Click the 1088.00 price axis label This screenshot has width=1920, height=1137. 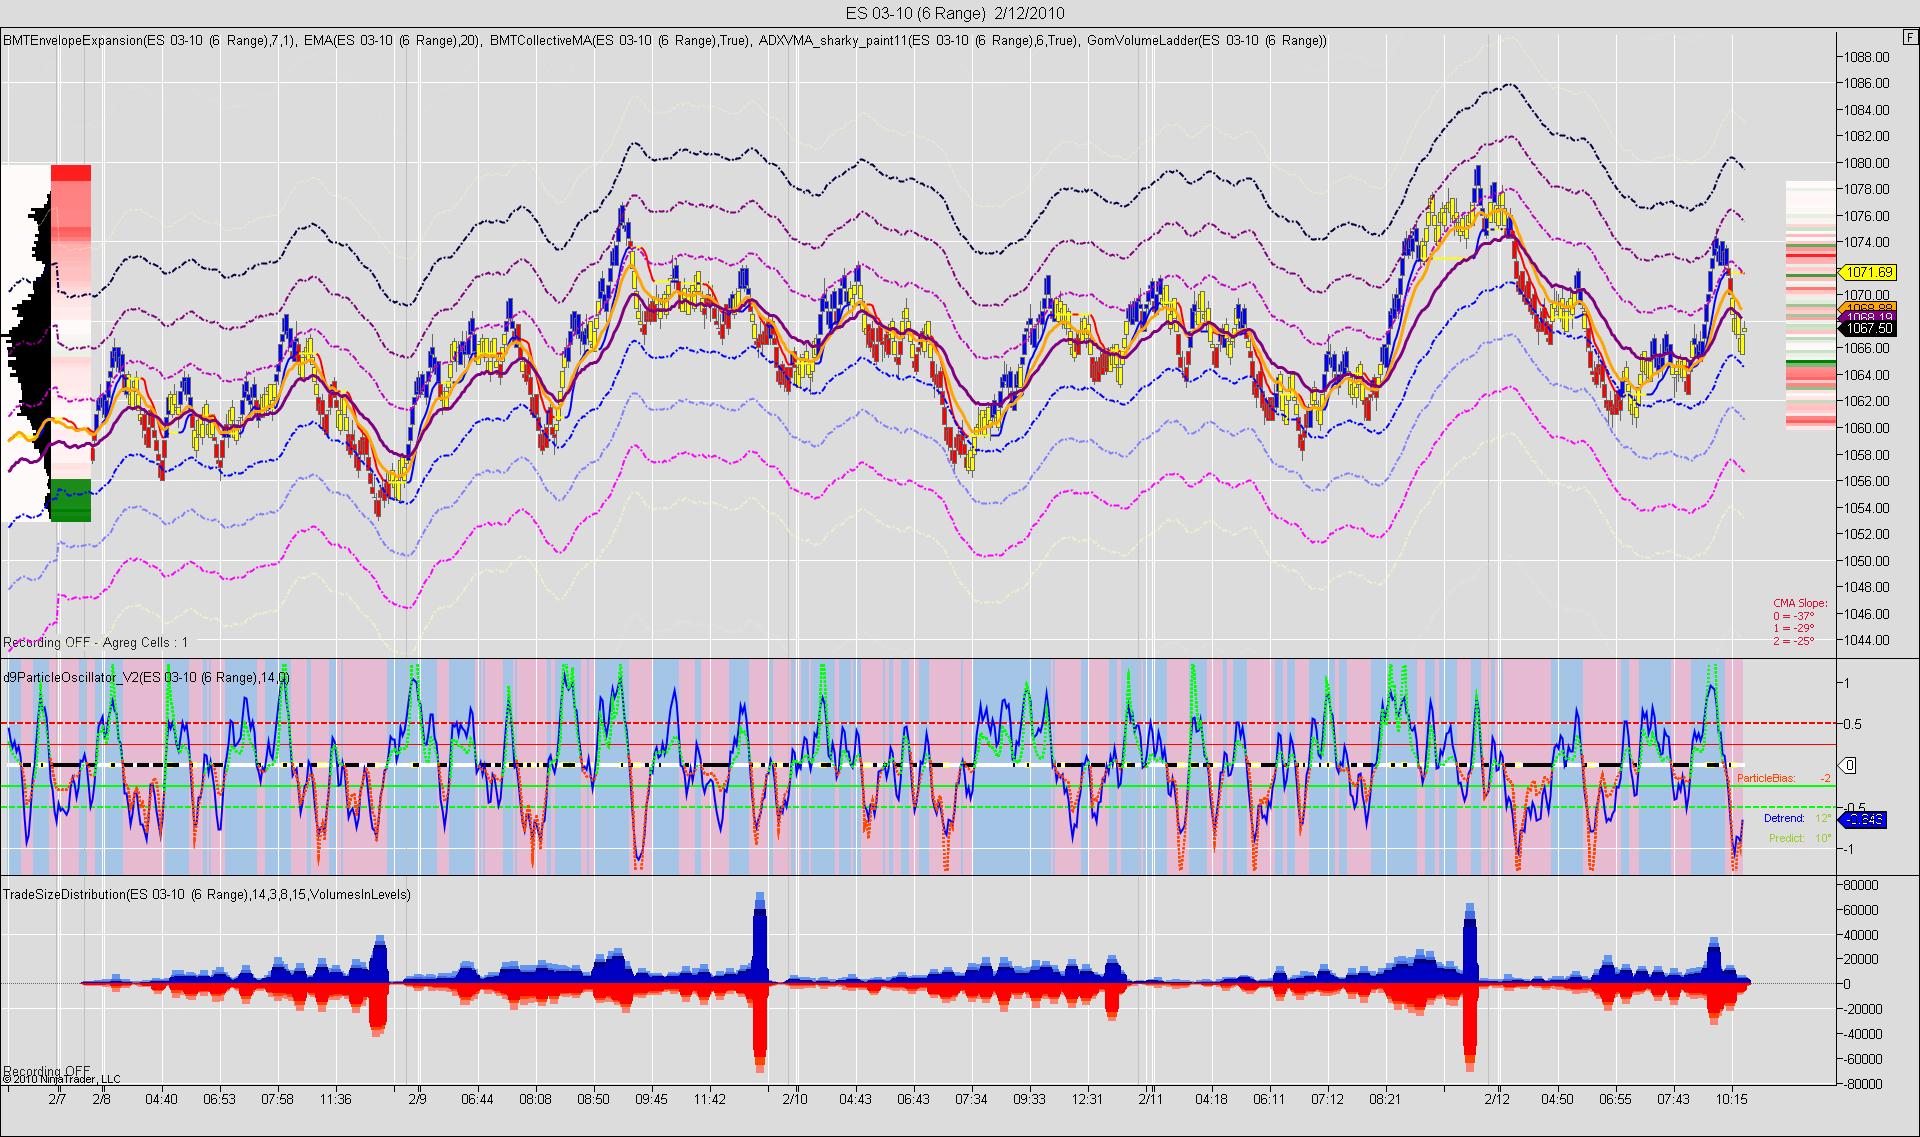pos(1868,56)
